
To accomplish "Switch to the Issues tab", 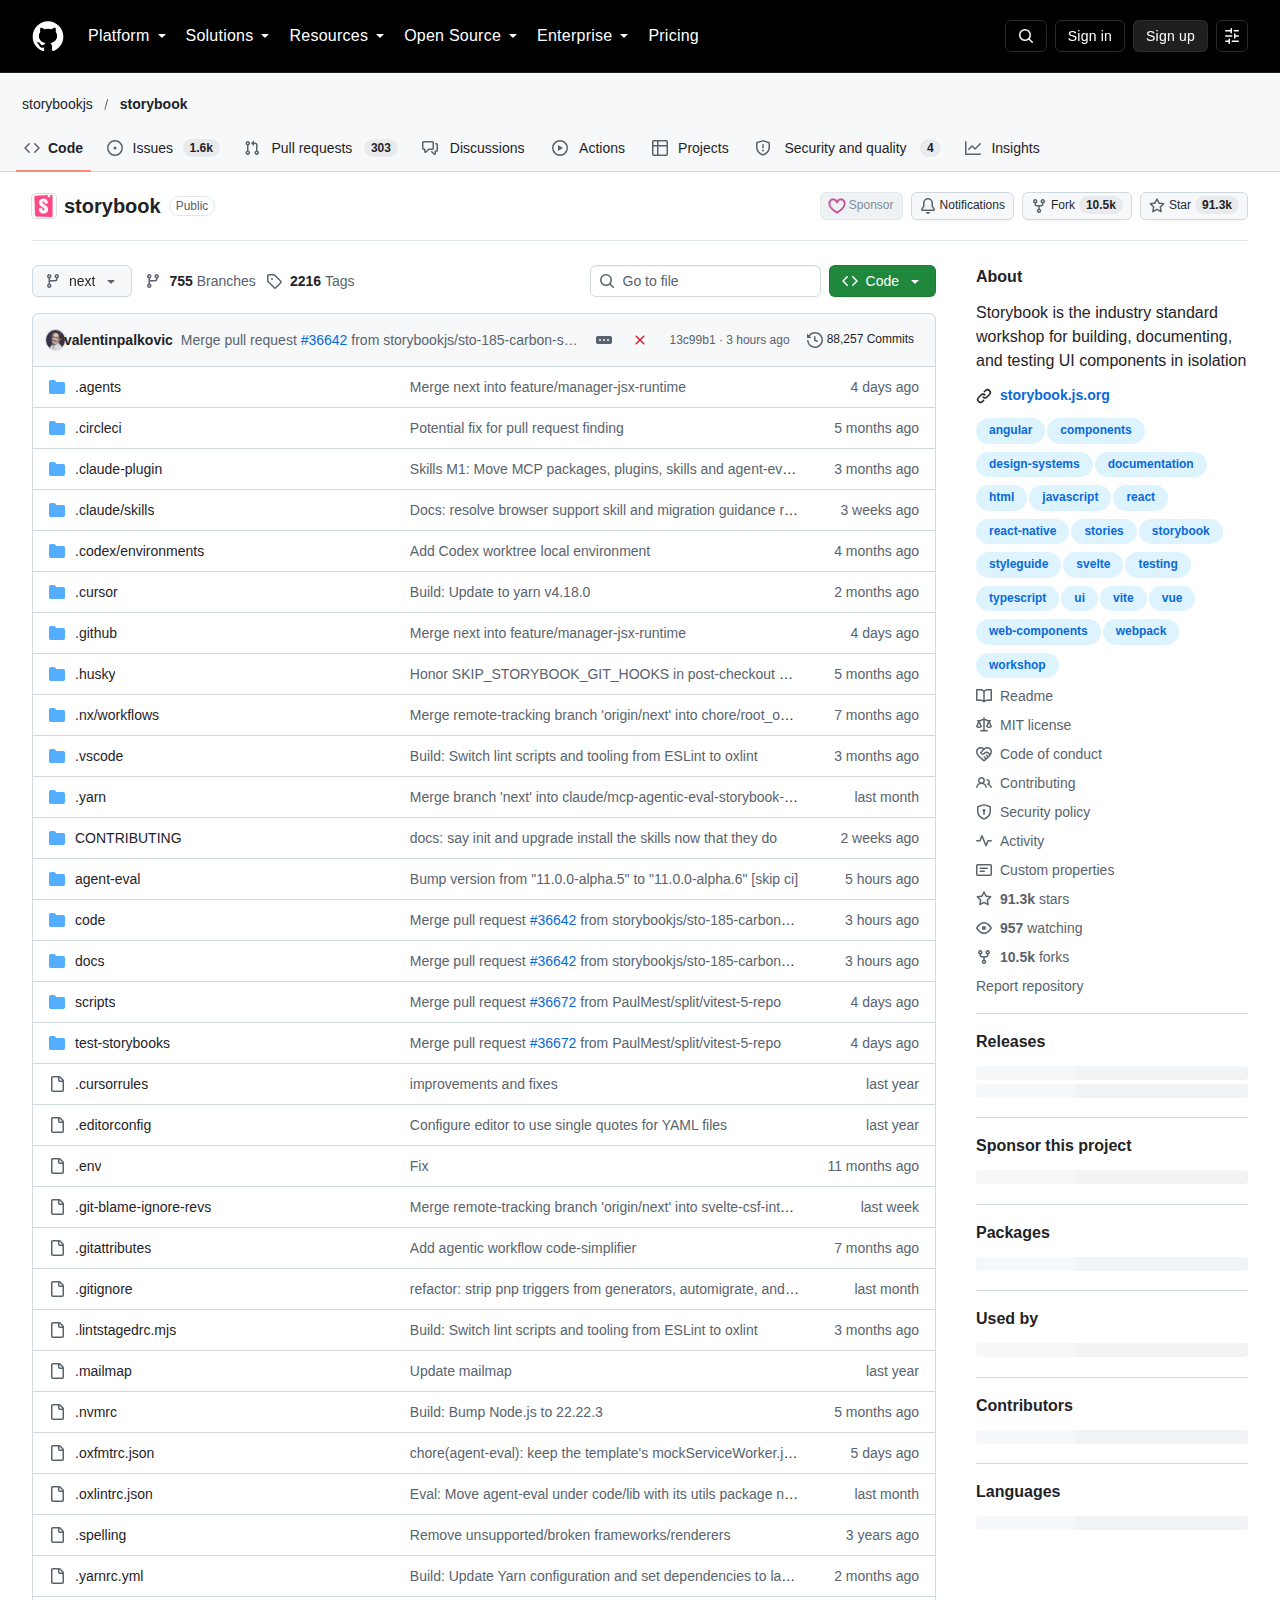I will 162,148.
